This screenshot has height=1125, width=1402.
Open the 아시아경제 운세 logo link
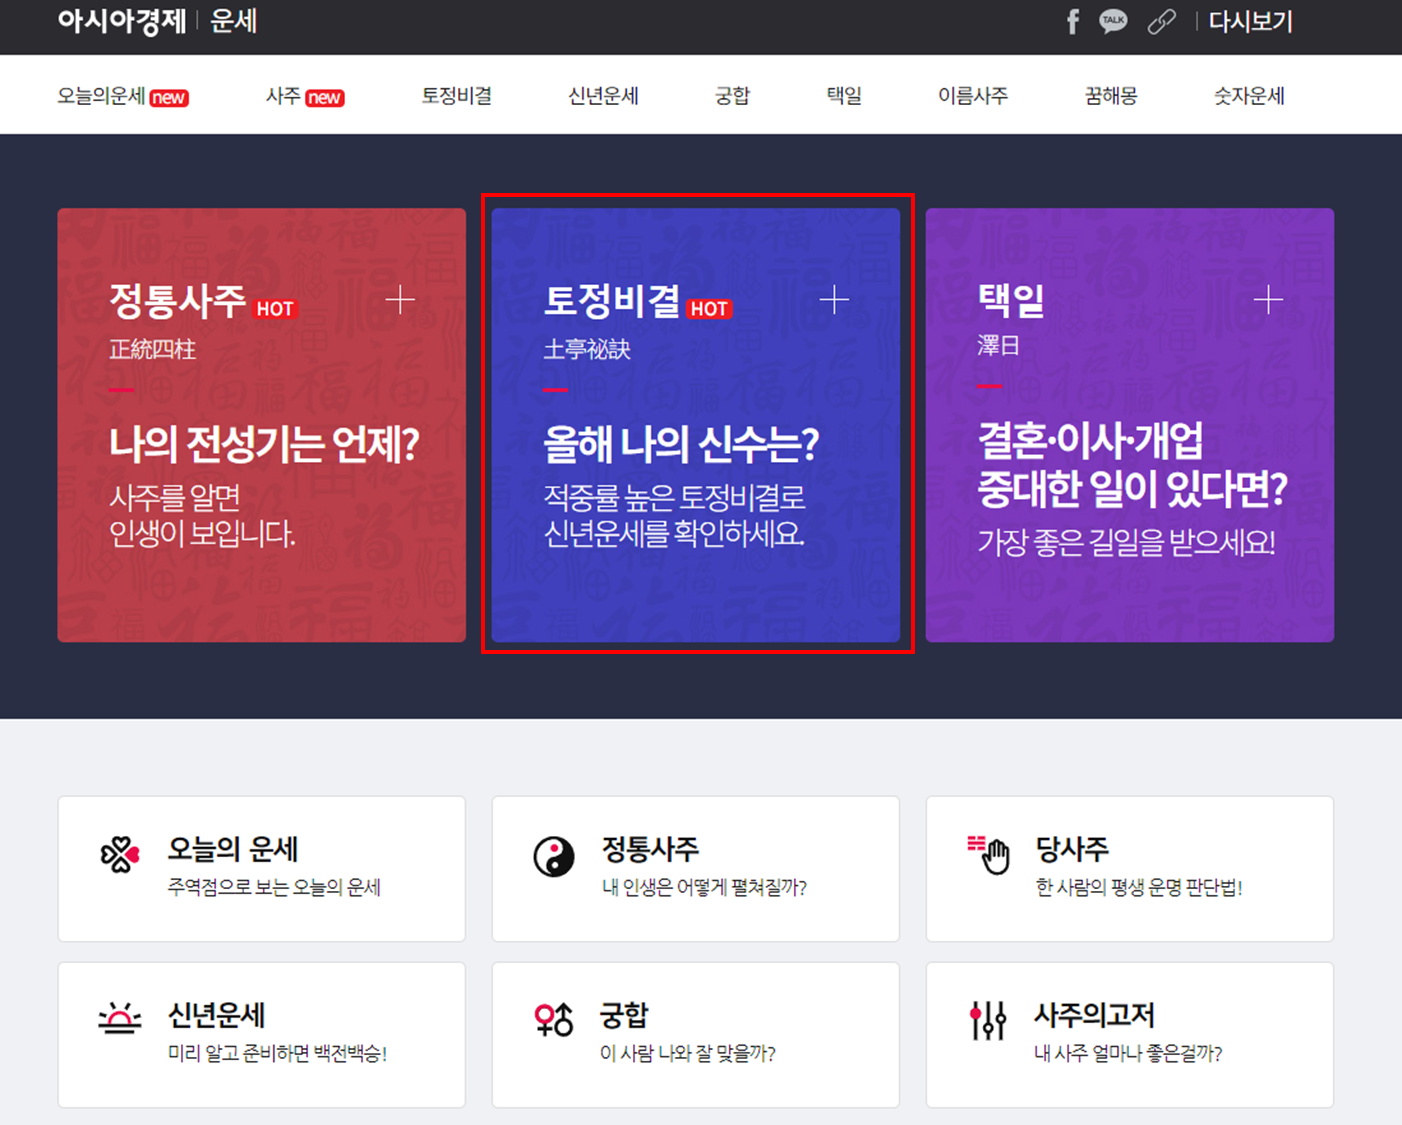(122, 21)
